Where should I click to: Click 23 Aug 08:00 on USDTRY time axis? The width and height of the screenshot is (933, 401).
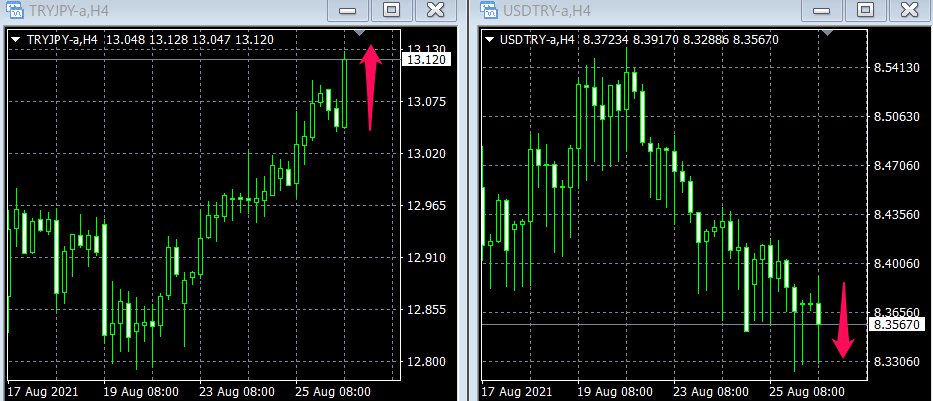(711, 392)
